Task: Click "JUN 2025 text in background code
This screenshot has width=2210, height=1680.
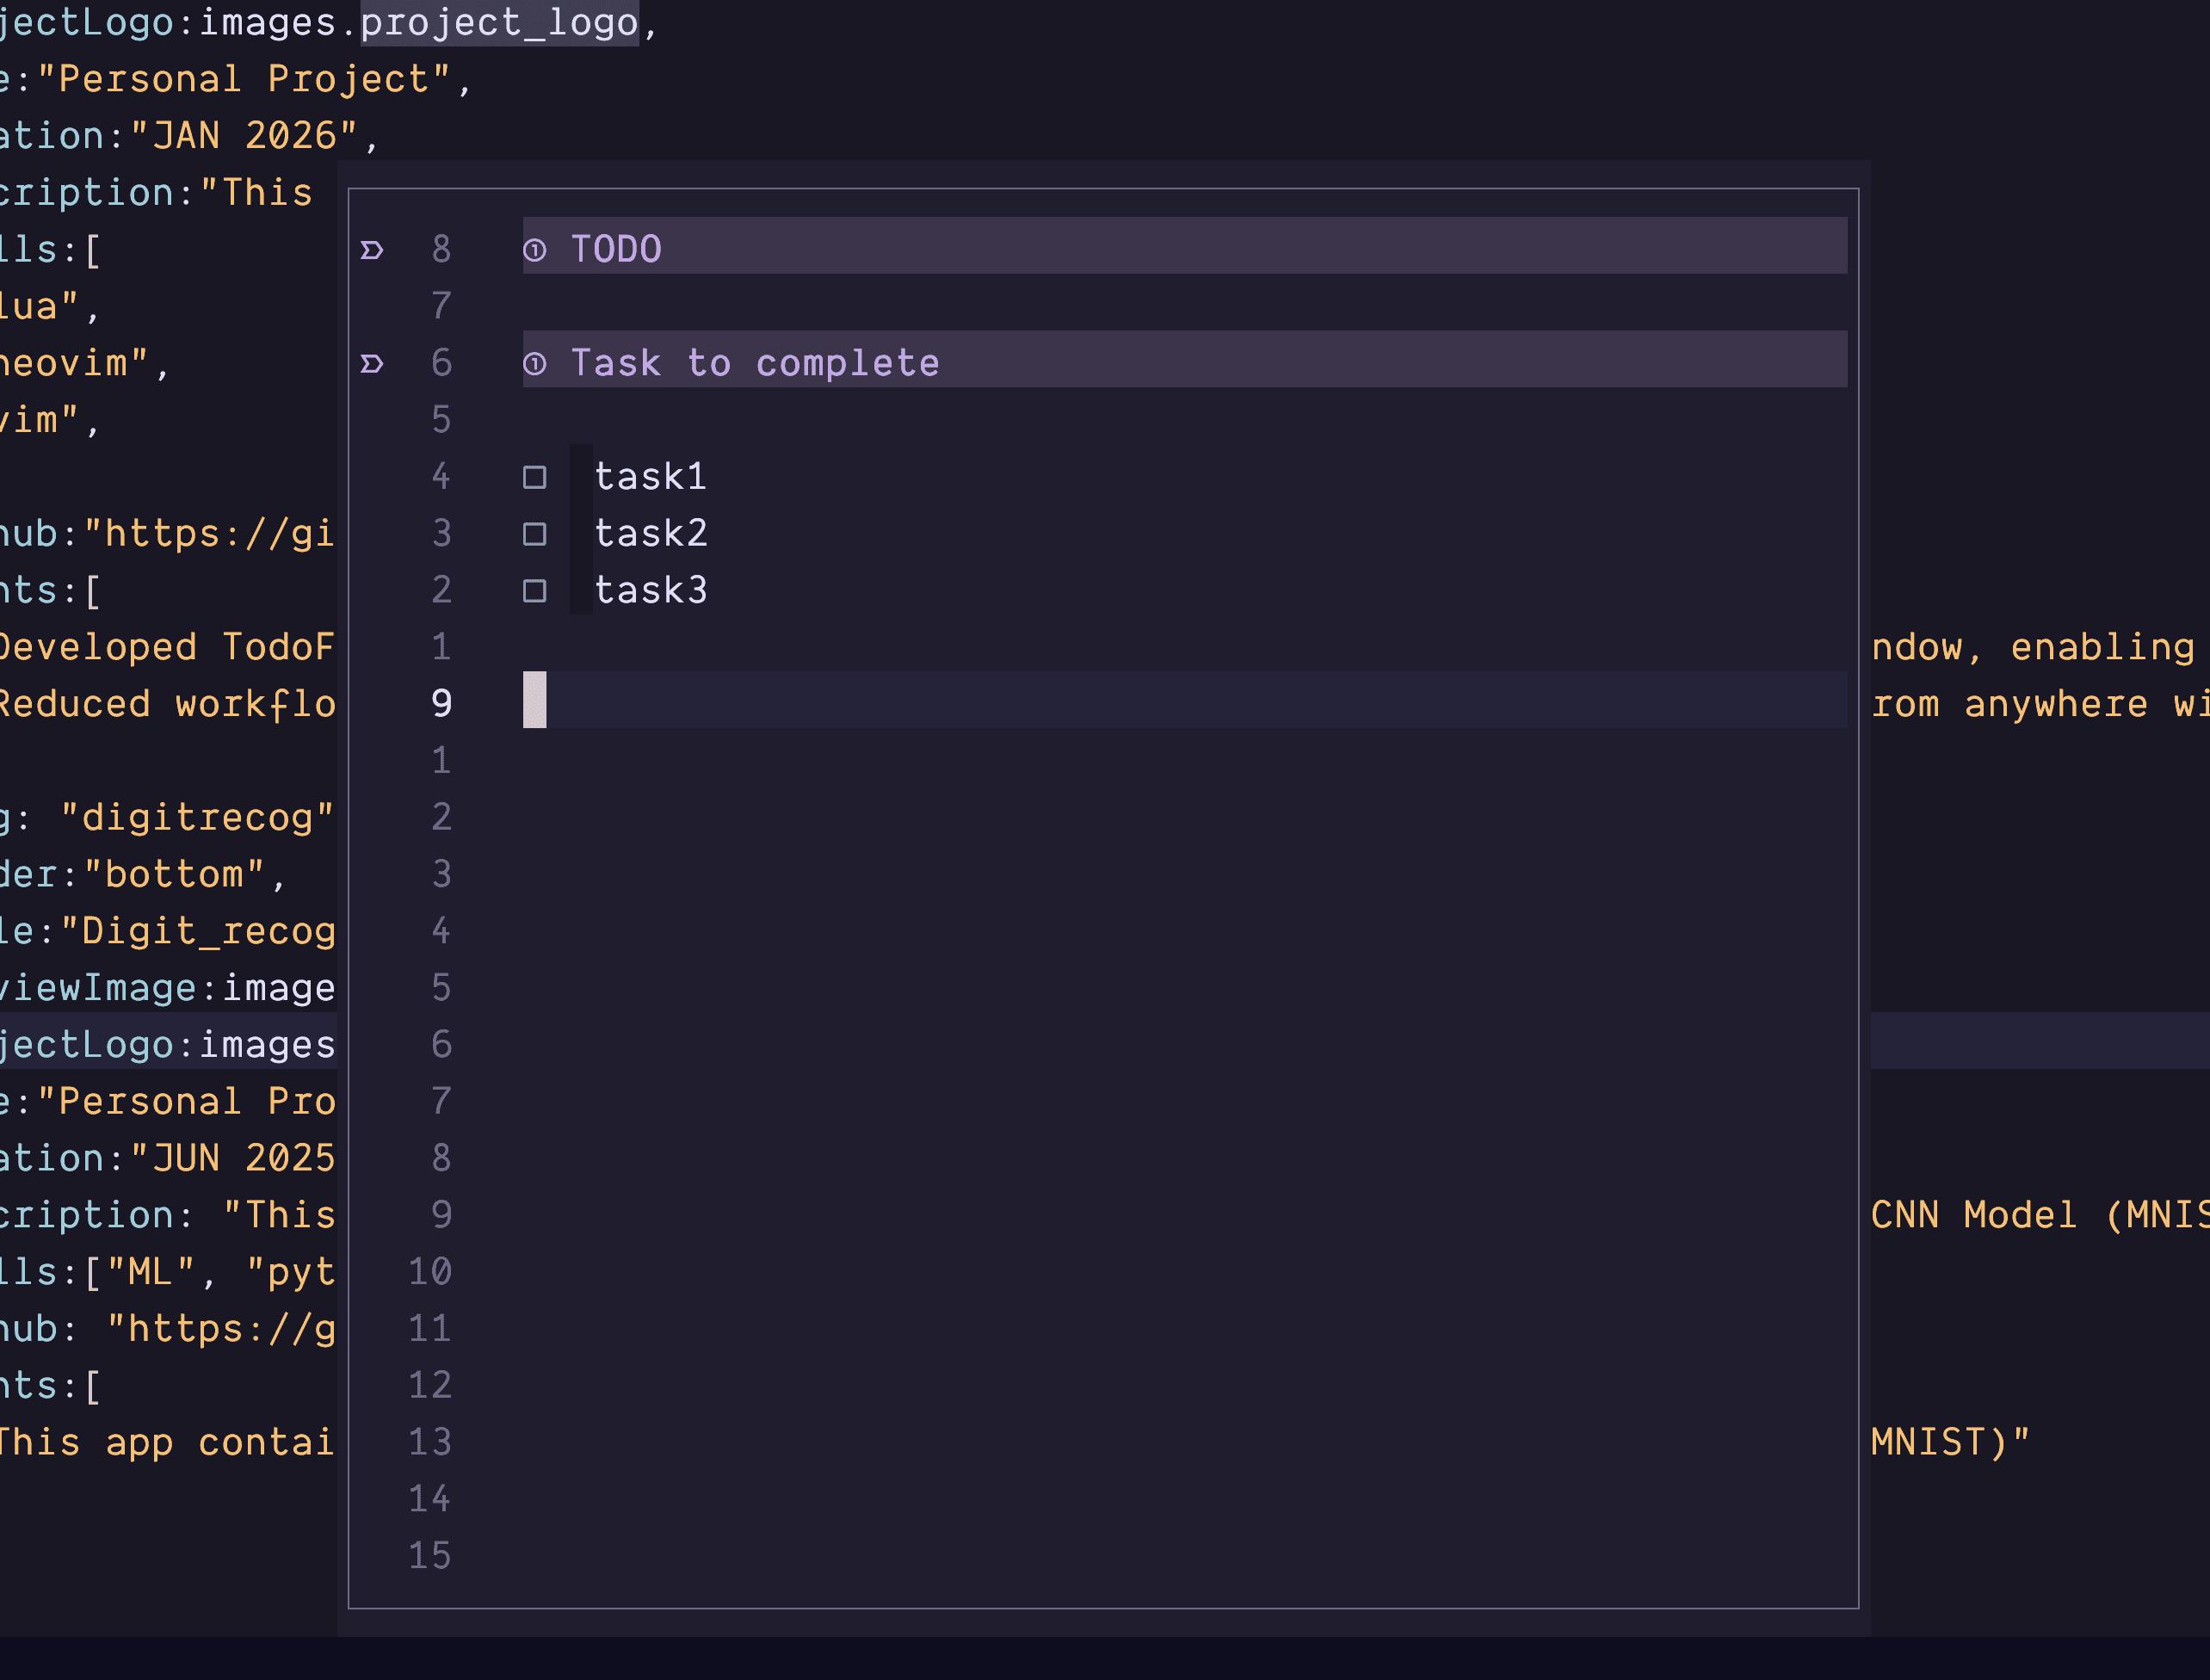Action: pyautogui.click(x=232, y=1159)
